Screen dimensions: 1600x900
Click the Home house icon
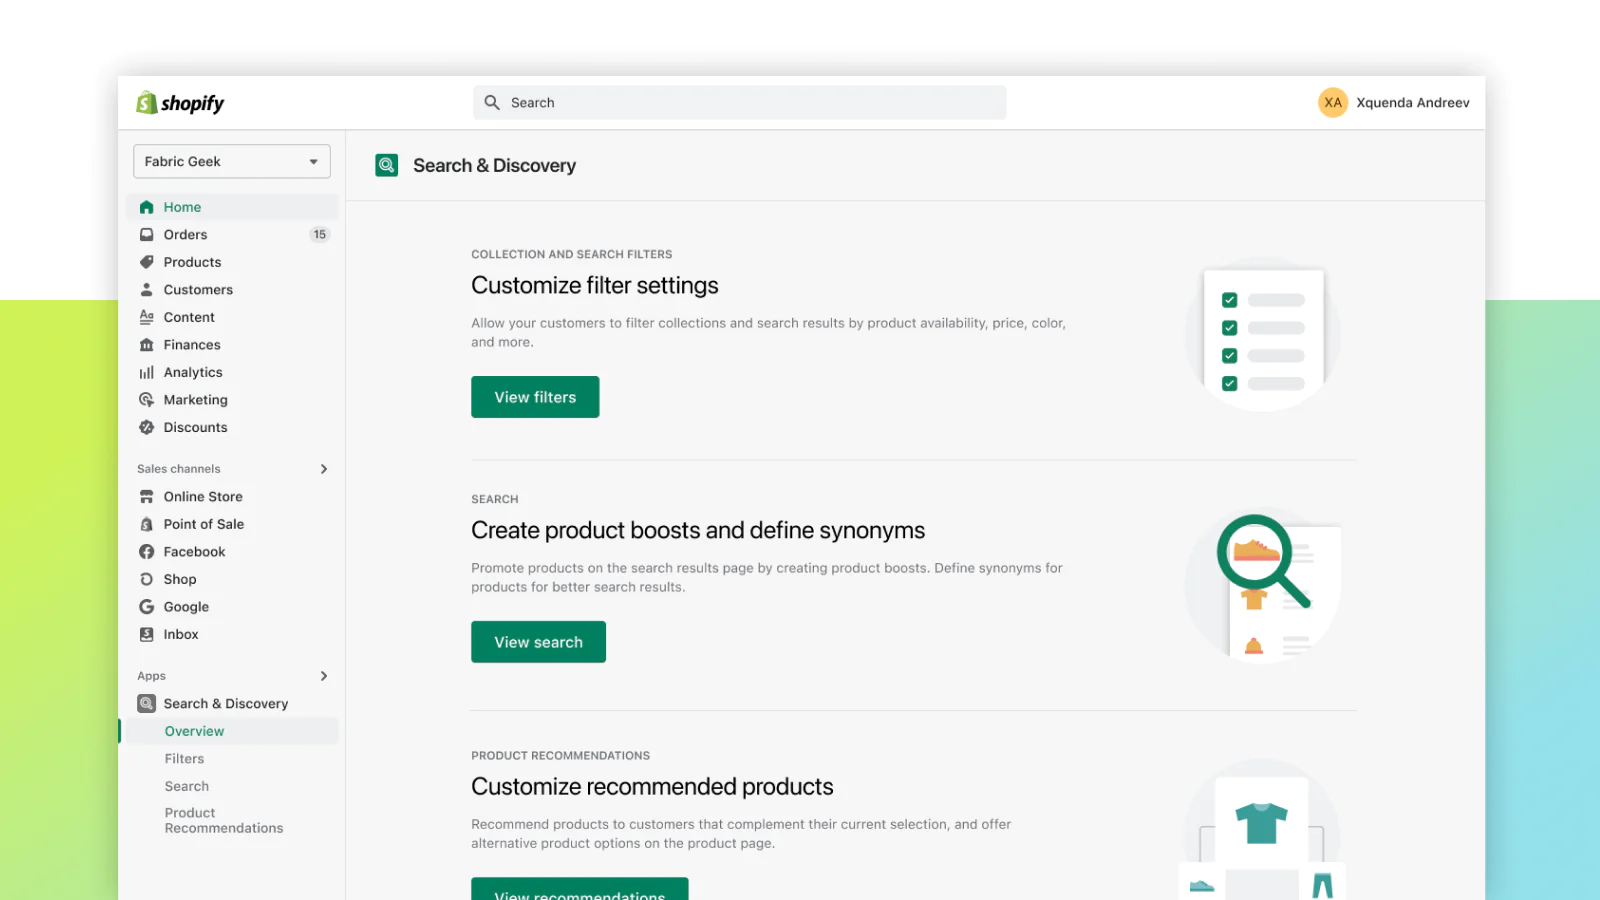coord(147,207)
